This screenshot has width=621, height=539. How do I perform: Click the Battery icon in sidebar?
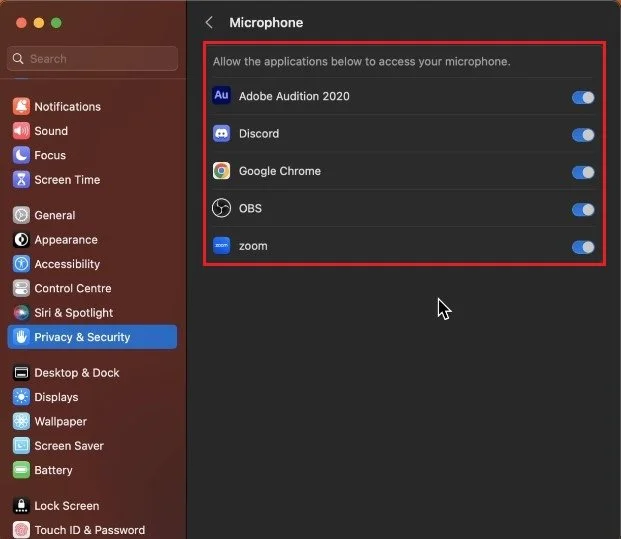click(x=21, y=470)
